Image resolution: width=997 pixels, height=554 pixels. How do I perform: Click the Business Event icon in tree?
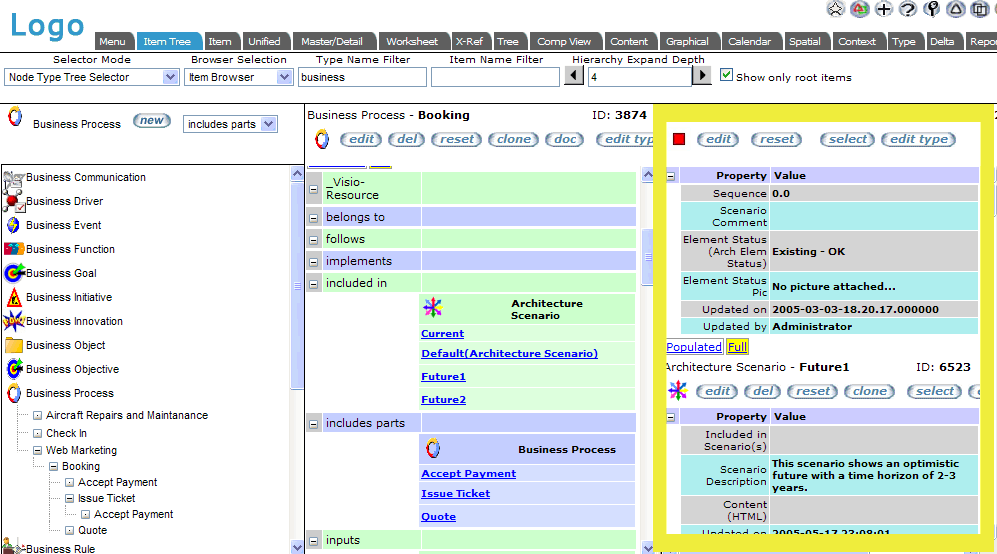coord(14,225)
